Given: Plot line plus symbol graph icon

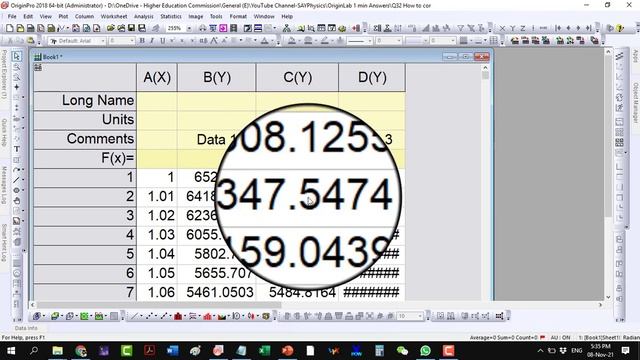Looking at the screenshot, I should pyautogui.click(x=164, y=316).
